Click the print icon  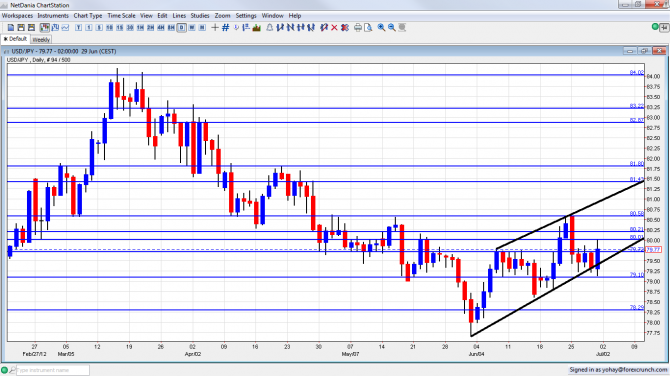358,27
